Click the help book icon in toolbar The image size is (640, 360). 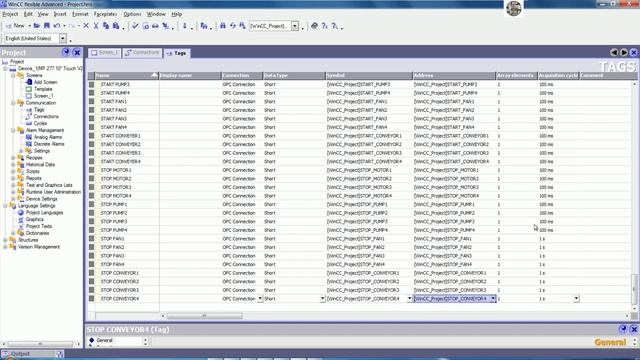[x=314, y=26]
